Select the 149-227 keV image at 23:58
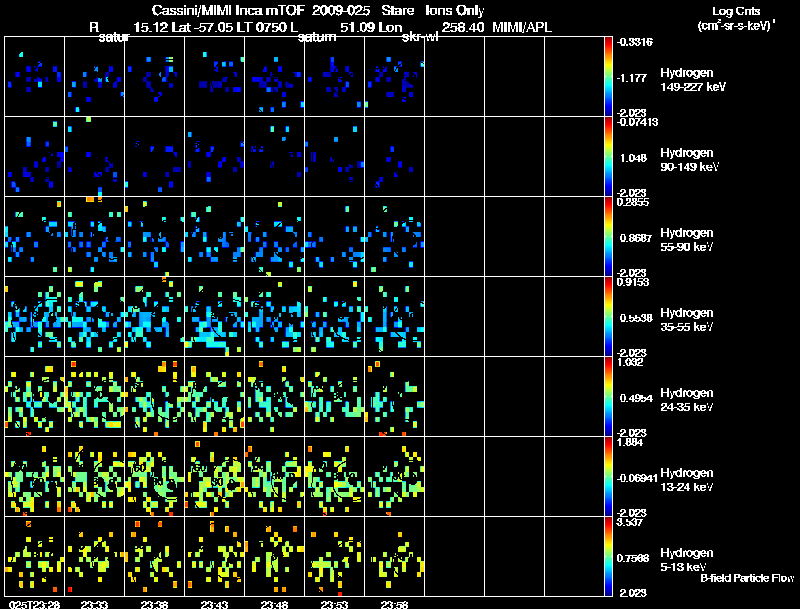Image resolution: width=800 pixels, height=609 pixels. [395, 77]
